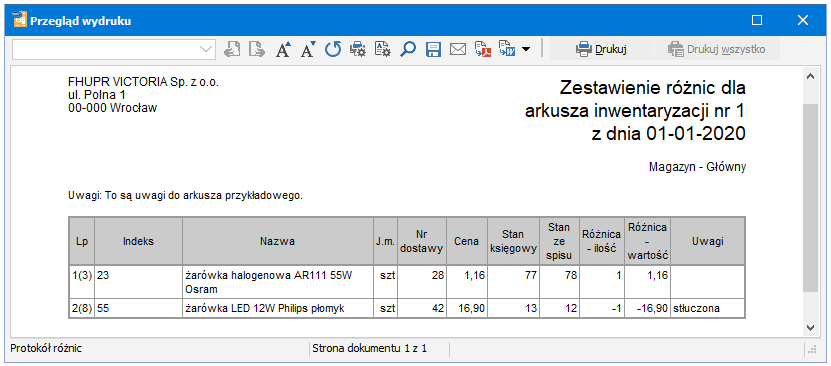Screen dimensions: 831x366
Task: Click 'Cena' column header
Action: (x=466, y=241)
